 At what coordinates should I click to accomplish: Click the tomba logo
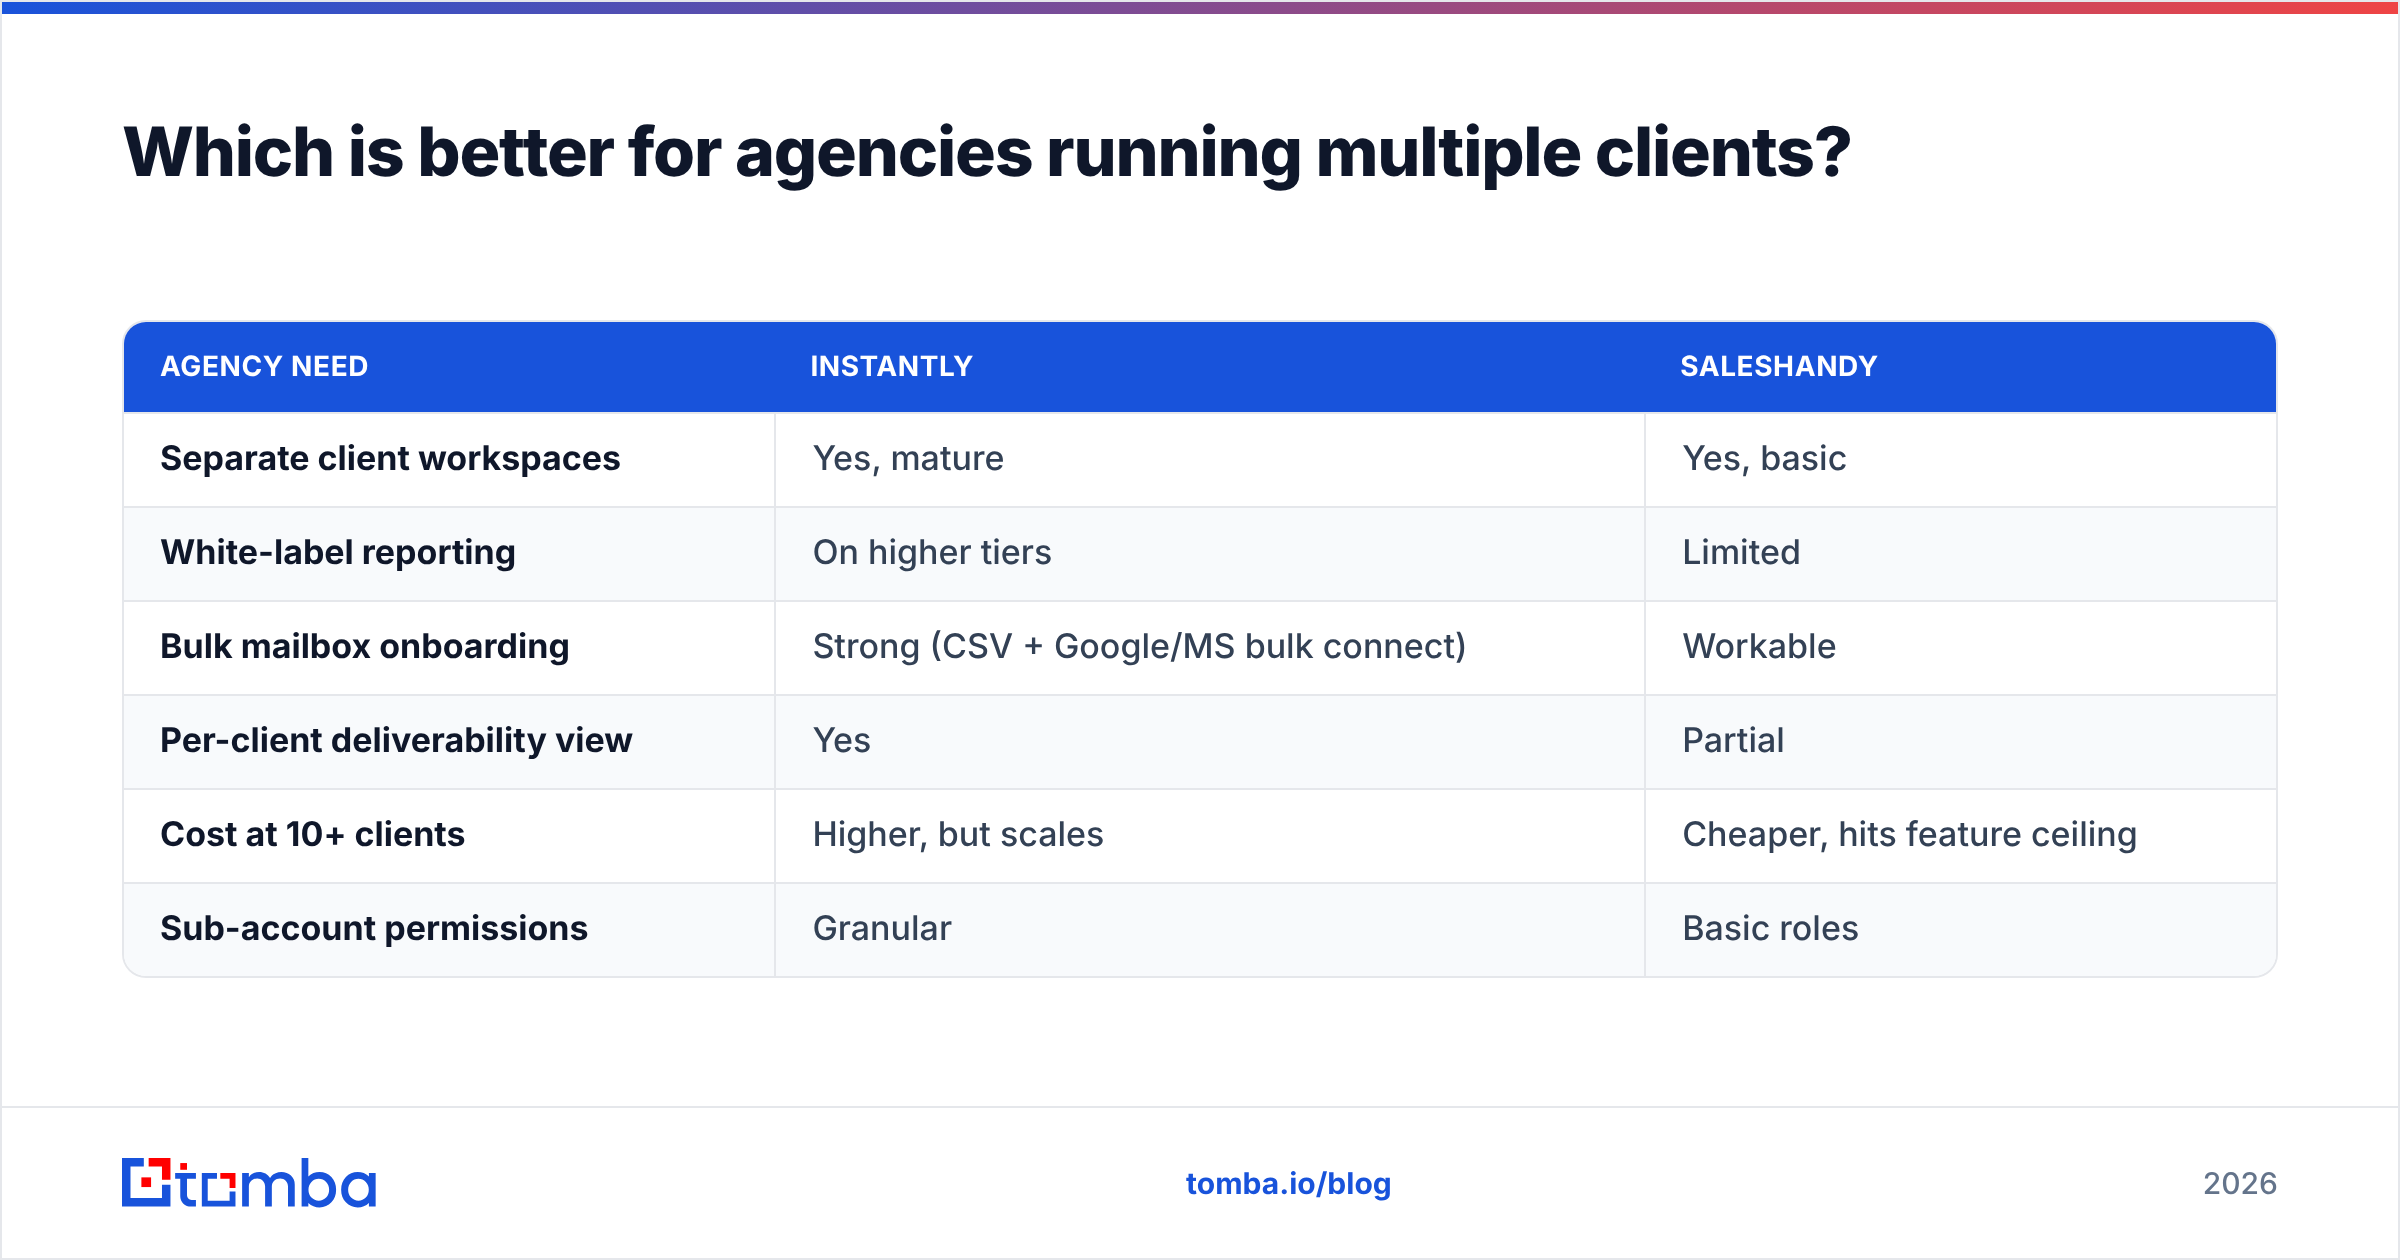(x=249, y=1183)
